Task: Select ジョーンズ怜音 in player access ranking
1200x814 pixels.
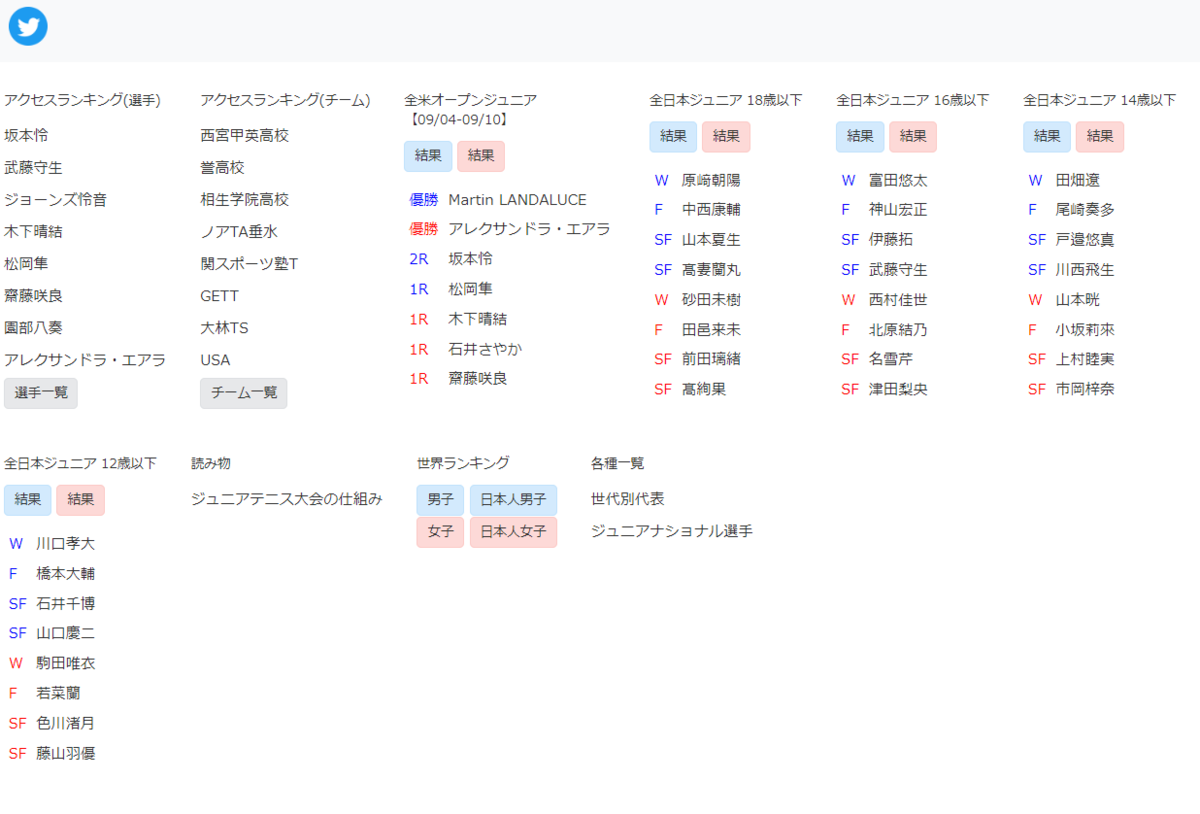Action: click(x=55, y=200)
